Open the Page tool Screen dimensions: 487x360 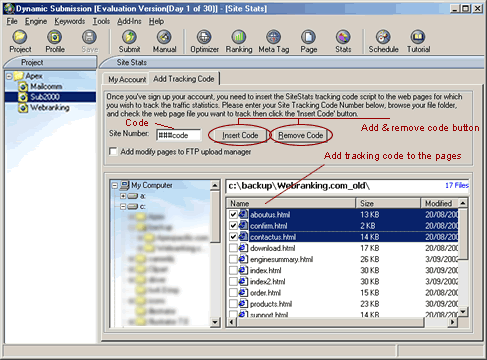309,41
